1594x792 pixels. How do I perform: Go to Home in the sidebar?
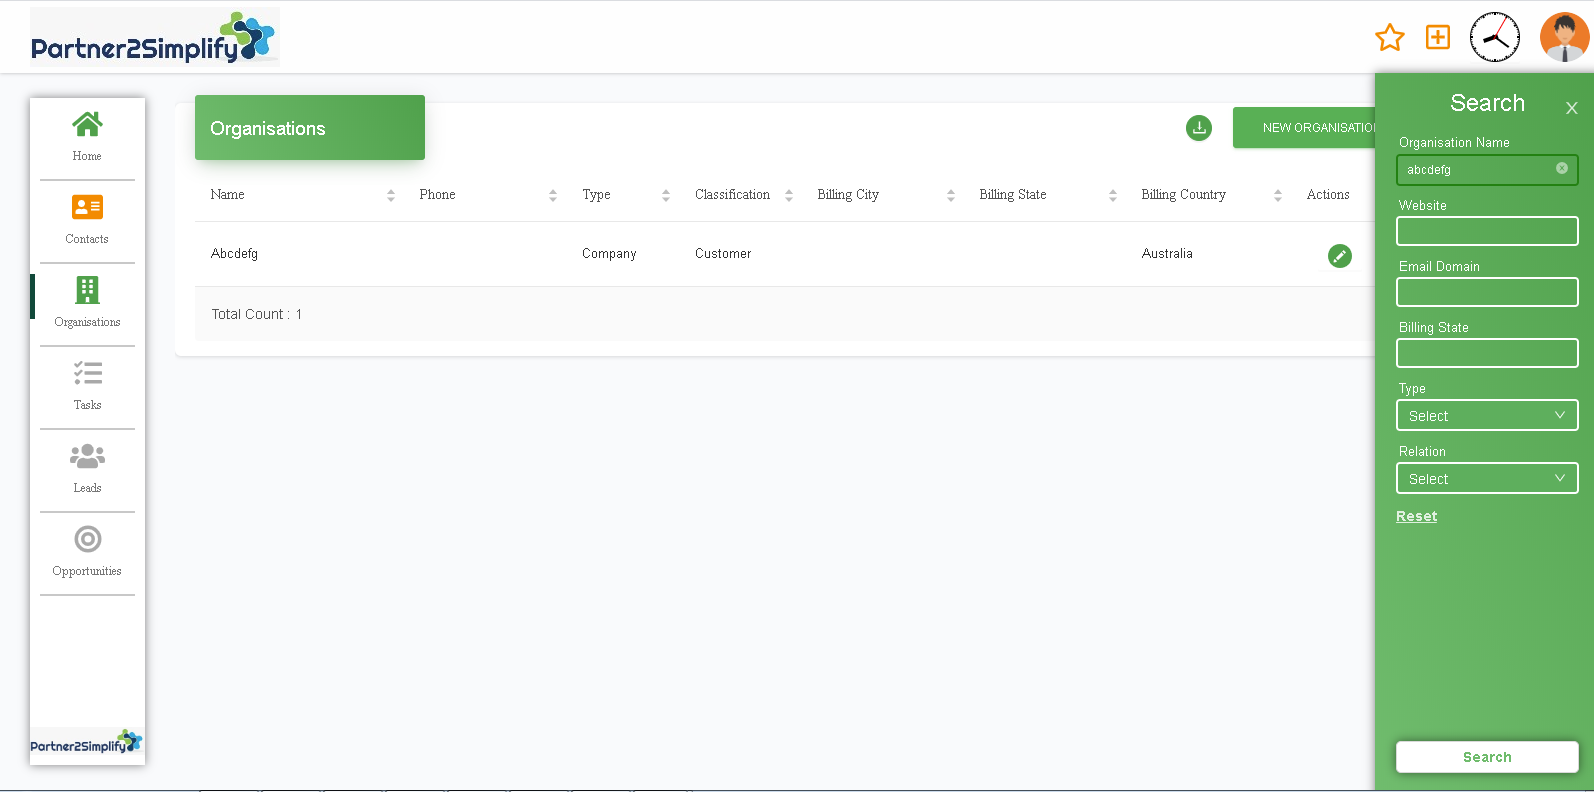(87, 136)
